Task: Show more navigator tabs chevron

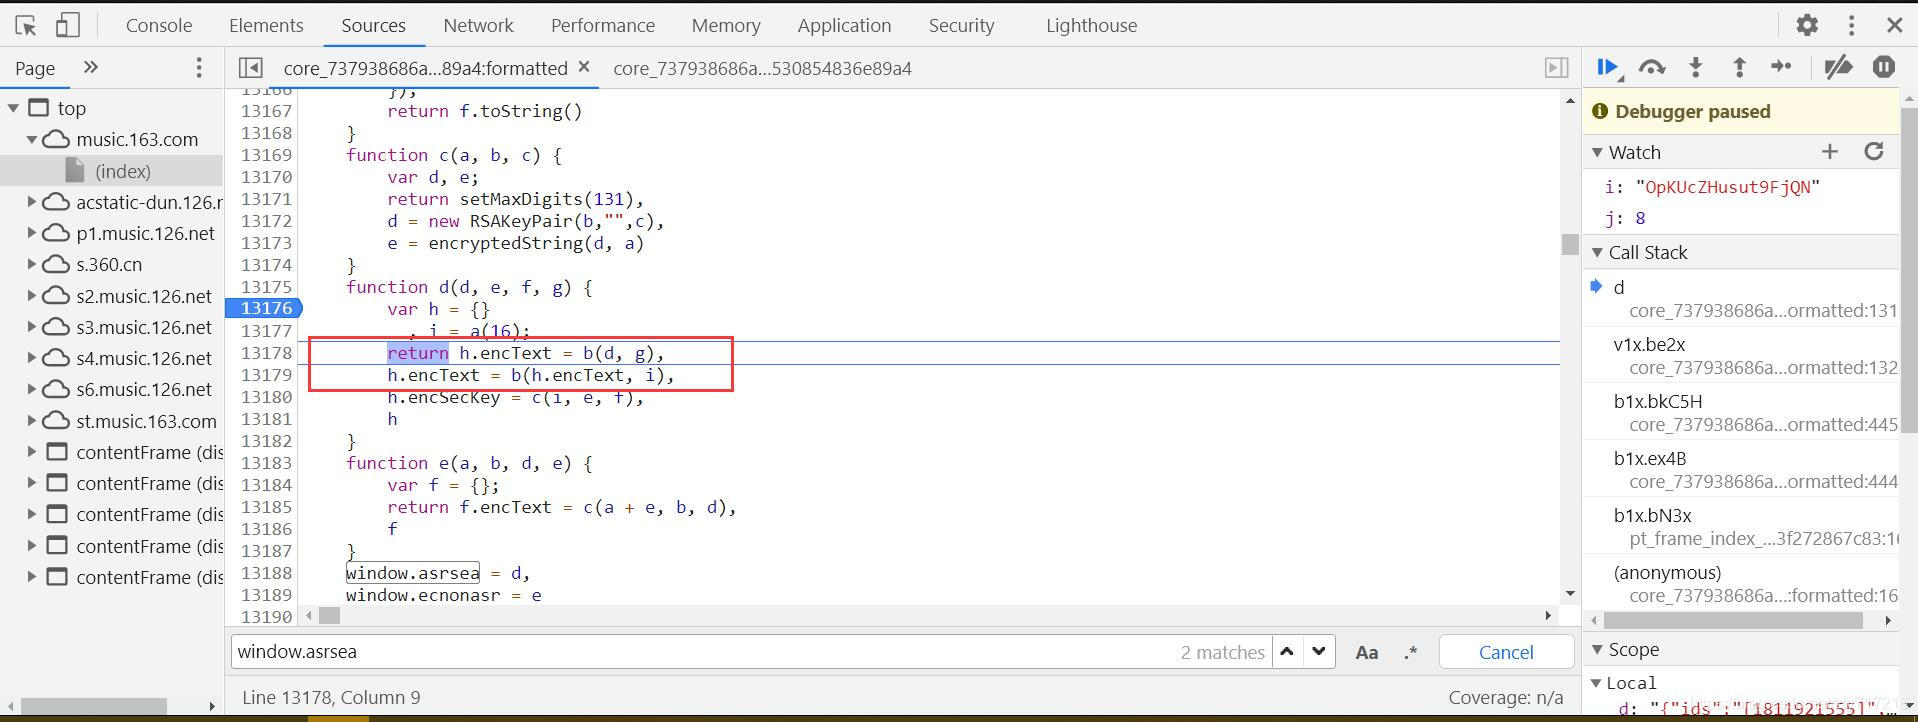Action: (x=91, y=67)
